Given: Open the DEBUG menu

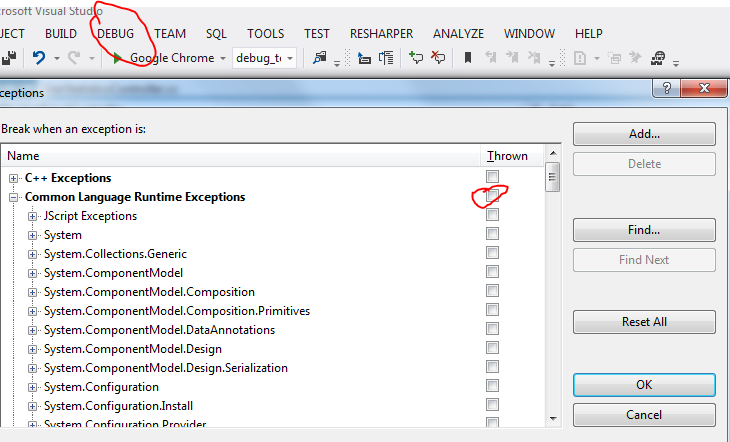Looking at the screenshot, I should [116, 33].
